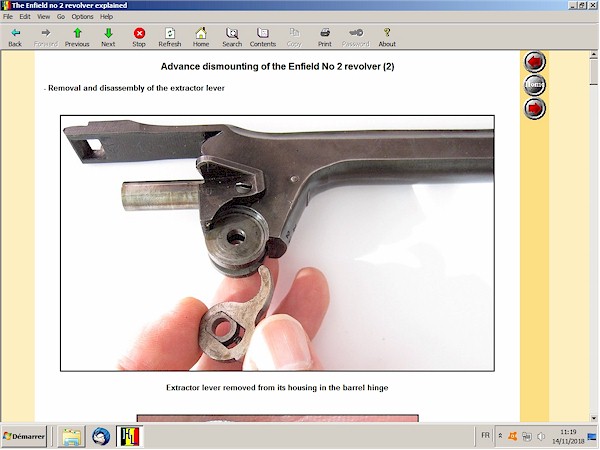The height and width of the screenshot is (450, 600).
Task: Open the Edit menu
Action: (x=25, y=16)
